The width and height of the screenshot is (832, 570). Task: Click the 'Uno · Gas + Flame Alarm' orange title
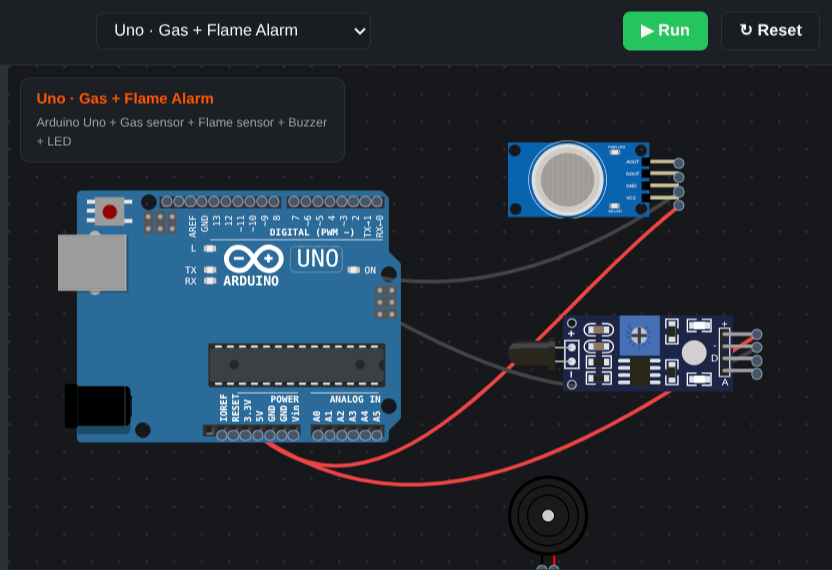coord(125,99)
